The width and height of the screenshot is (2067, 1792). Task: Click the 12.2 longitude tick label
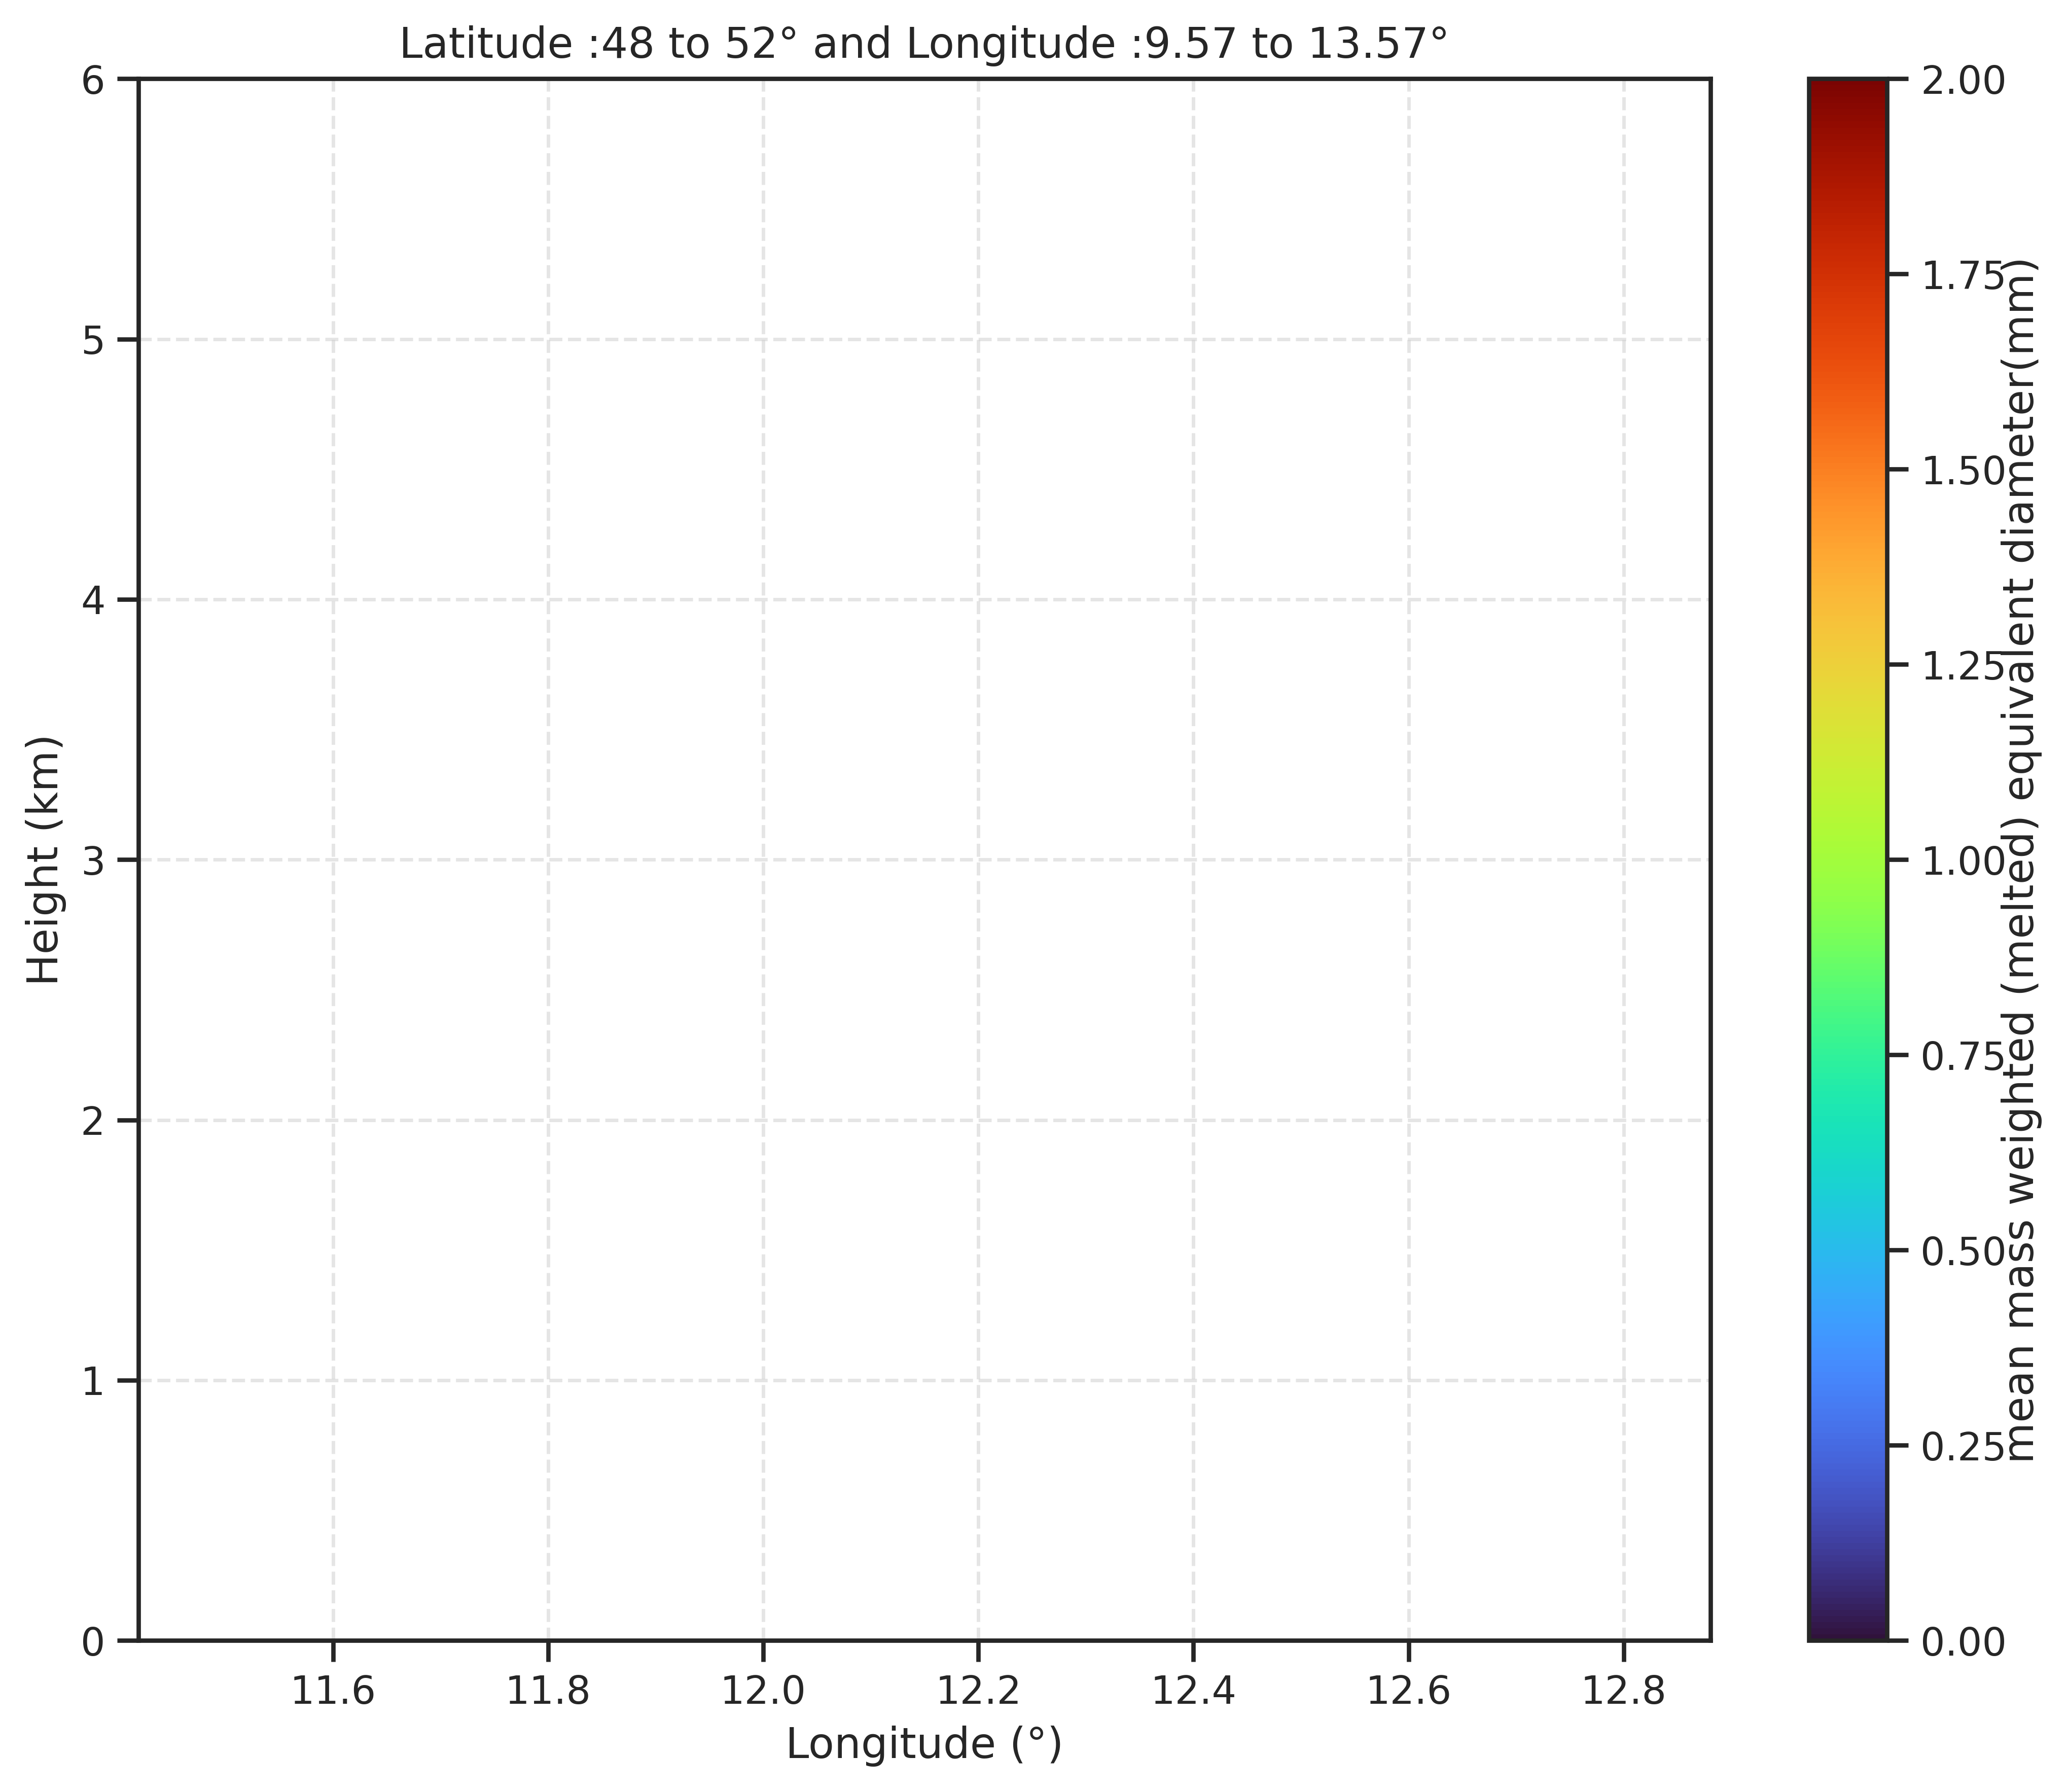[978, 1691]
